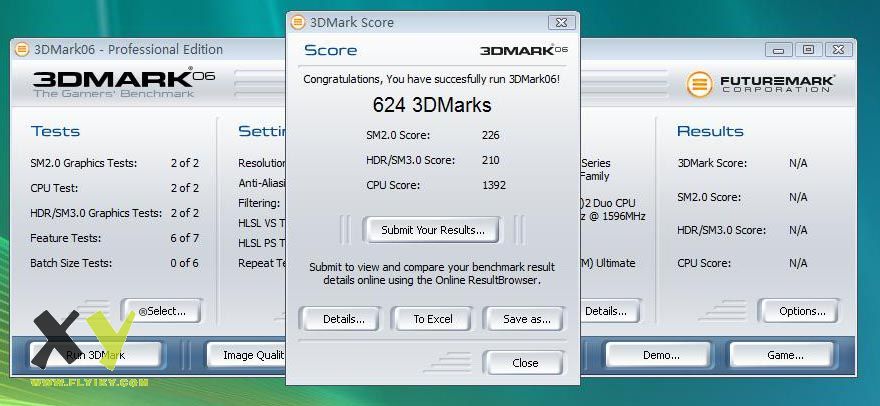Screen dimensions: 880x406
Task: Click 'Batch Size Tests:' label
Action: point(71,263)
